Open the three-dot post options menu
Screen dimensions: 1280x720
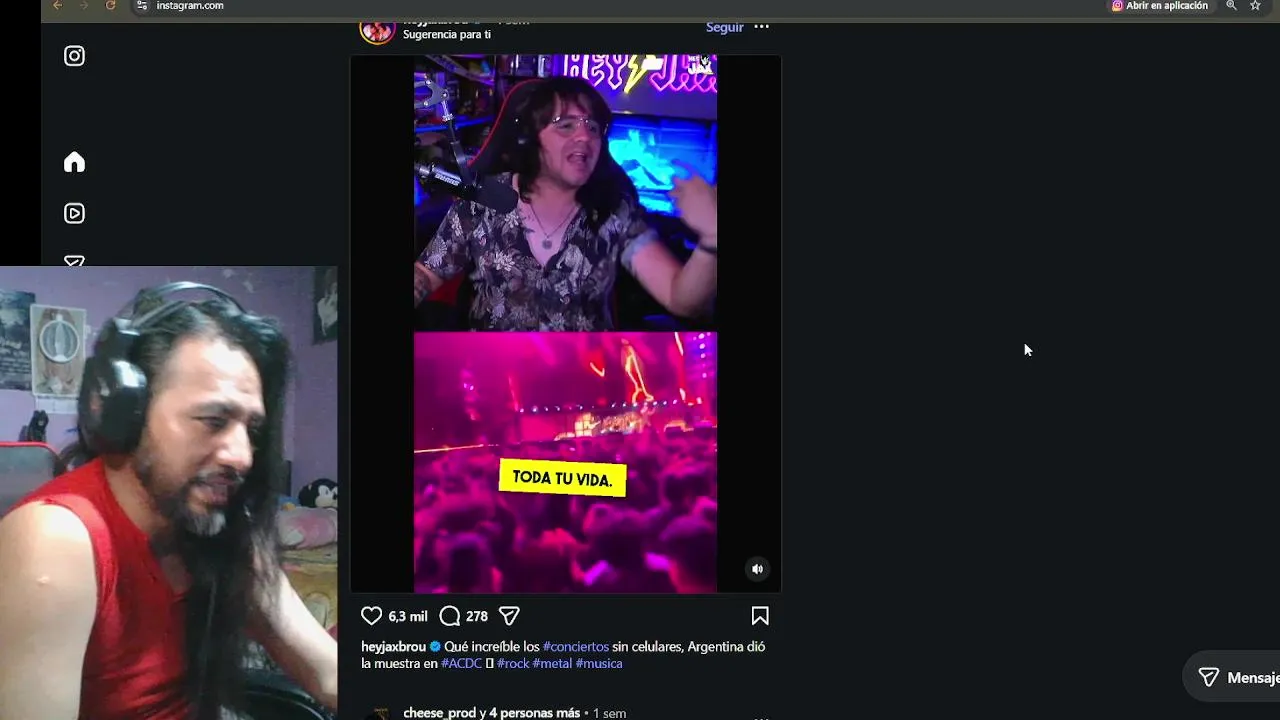coord(761,27)
